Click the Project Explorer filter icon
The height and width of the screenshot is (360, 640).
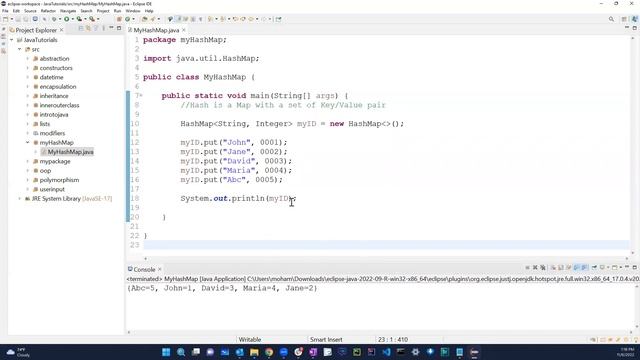point(96,29)
